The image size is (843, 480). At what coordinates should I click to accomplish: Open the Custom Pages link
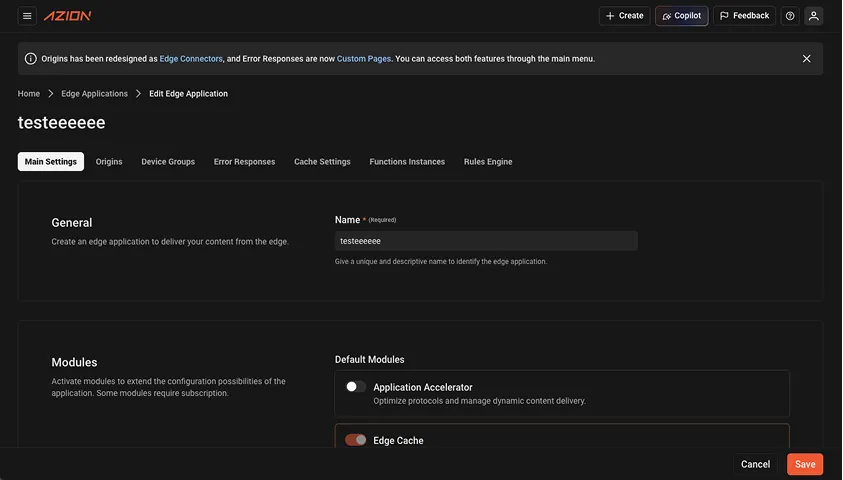pos(364,59)
